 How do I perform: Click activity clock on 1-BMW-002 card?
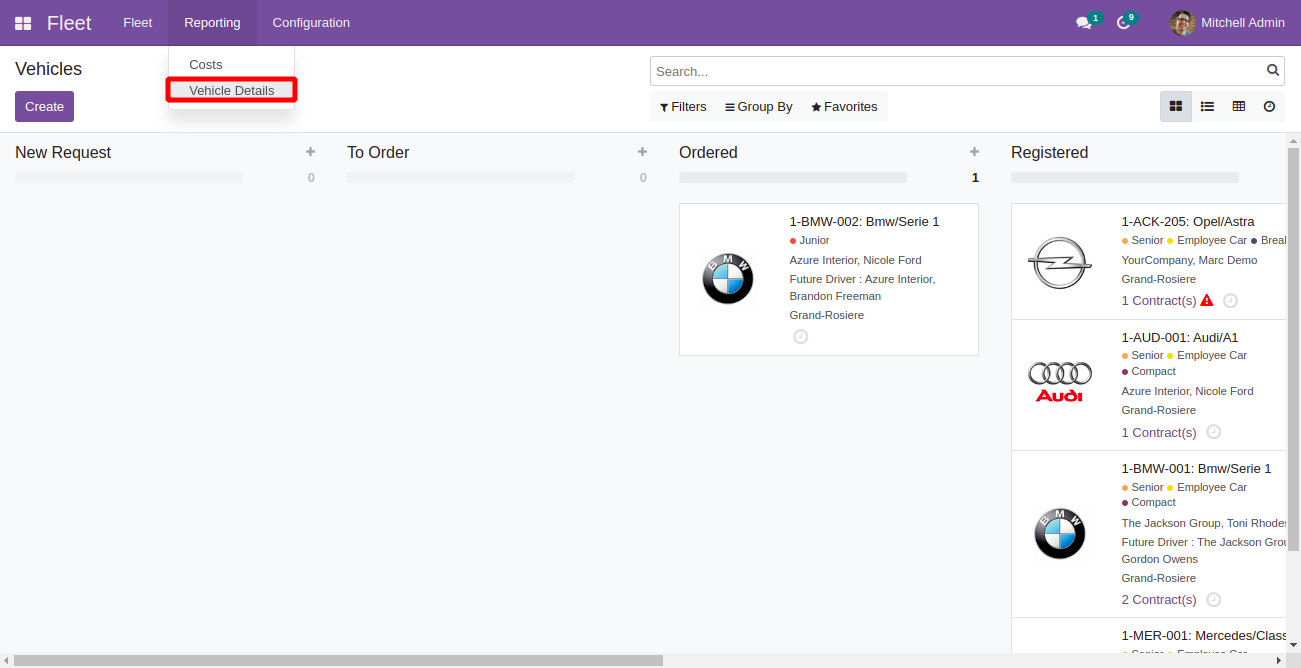tap(800, 337)
